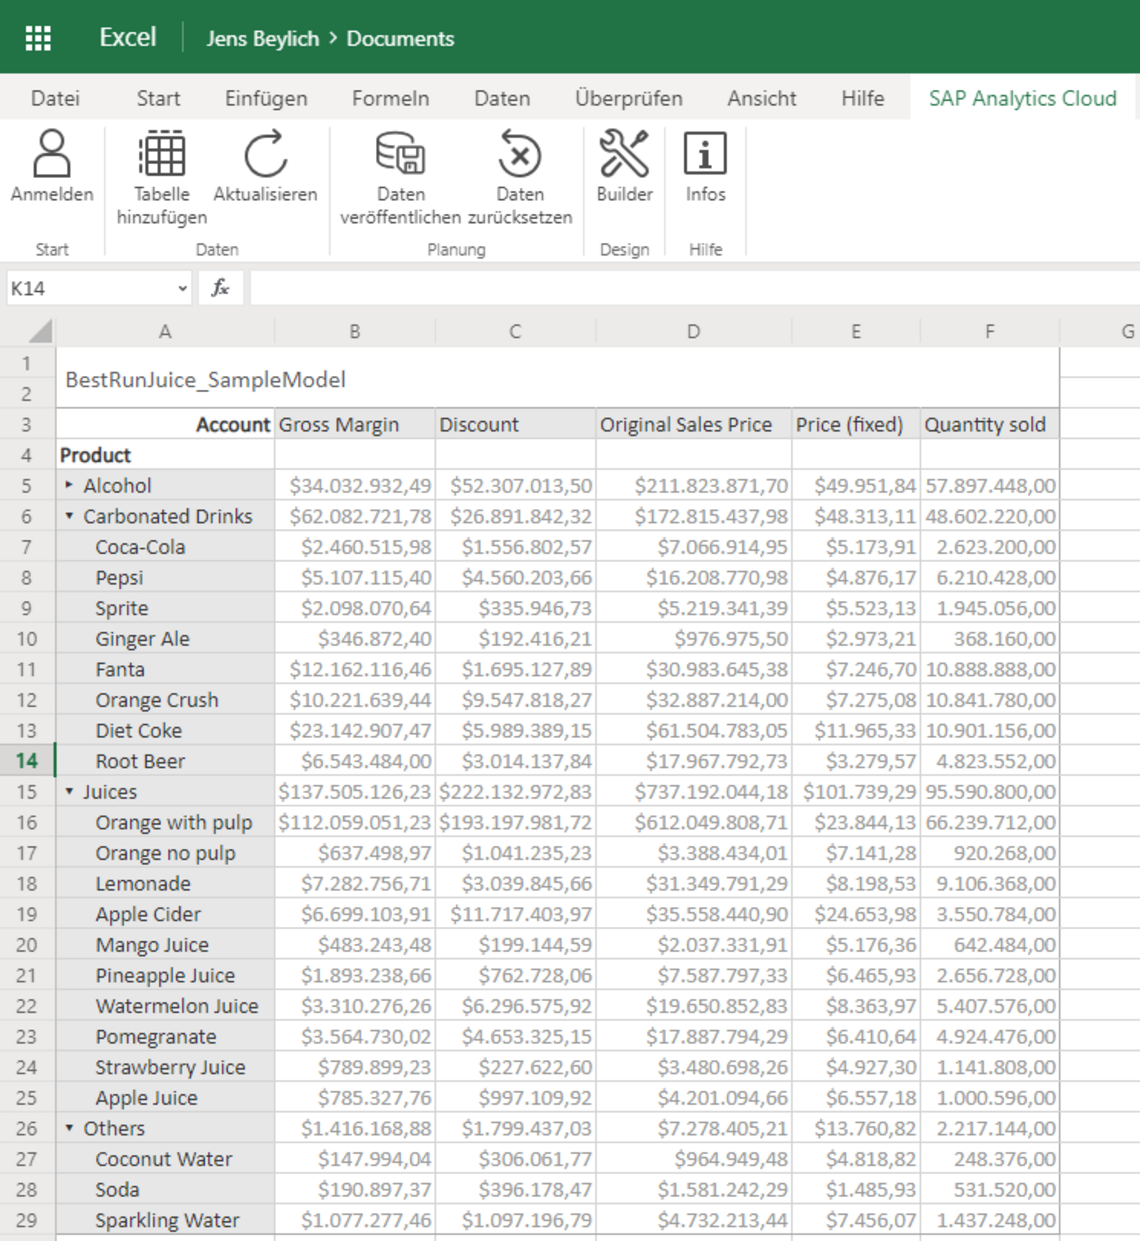Select the SAP Analytics Cloud tab
Image resolution: width=1140 pixels, height=1241 pixels.
click(x=1022, y=98)
